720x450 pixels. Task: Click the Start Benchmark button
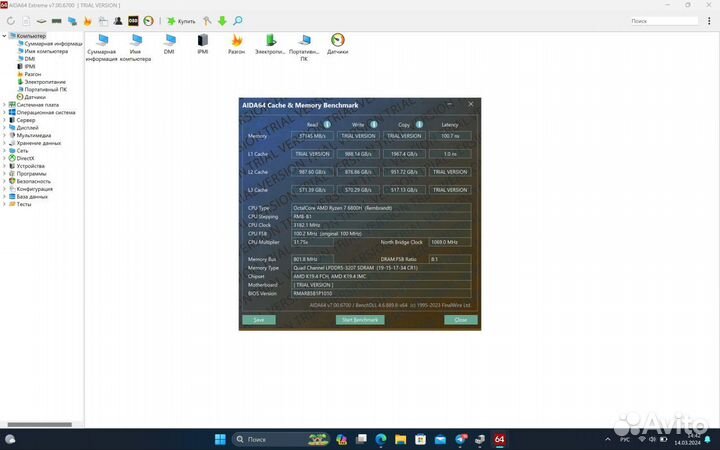(360, 320)
